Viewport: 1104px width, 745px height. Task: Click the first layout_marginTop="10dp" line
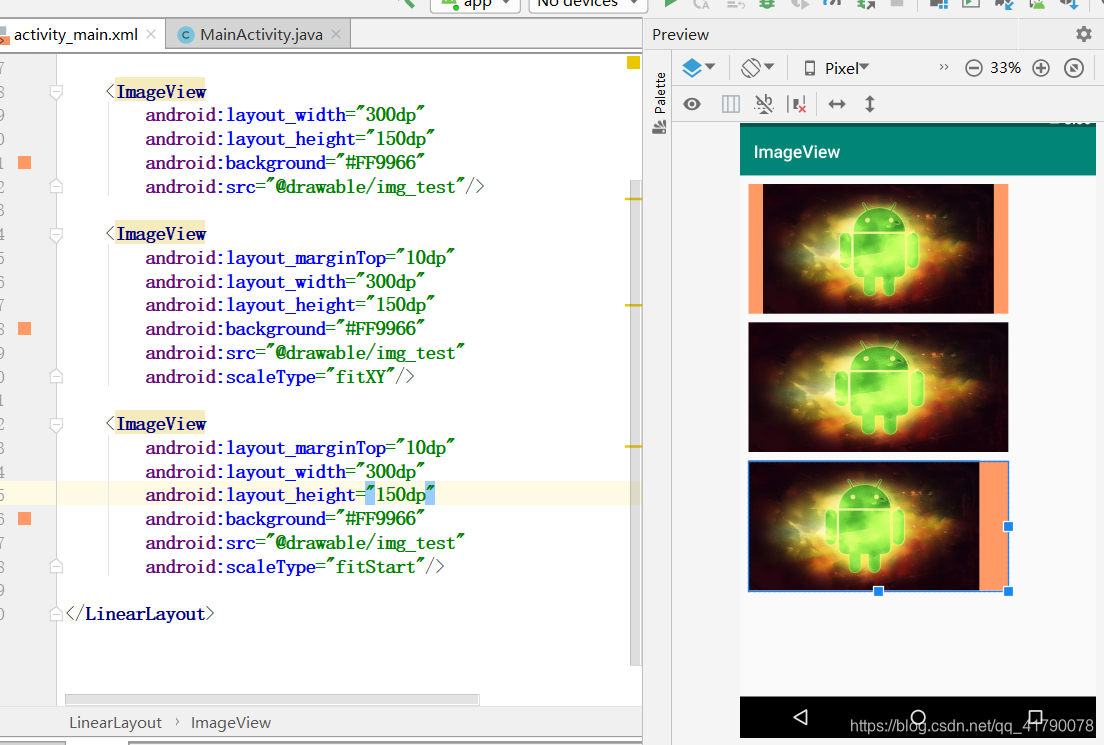coord(300,258)
